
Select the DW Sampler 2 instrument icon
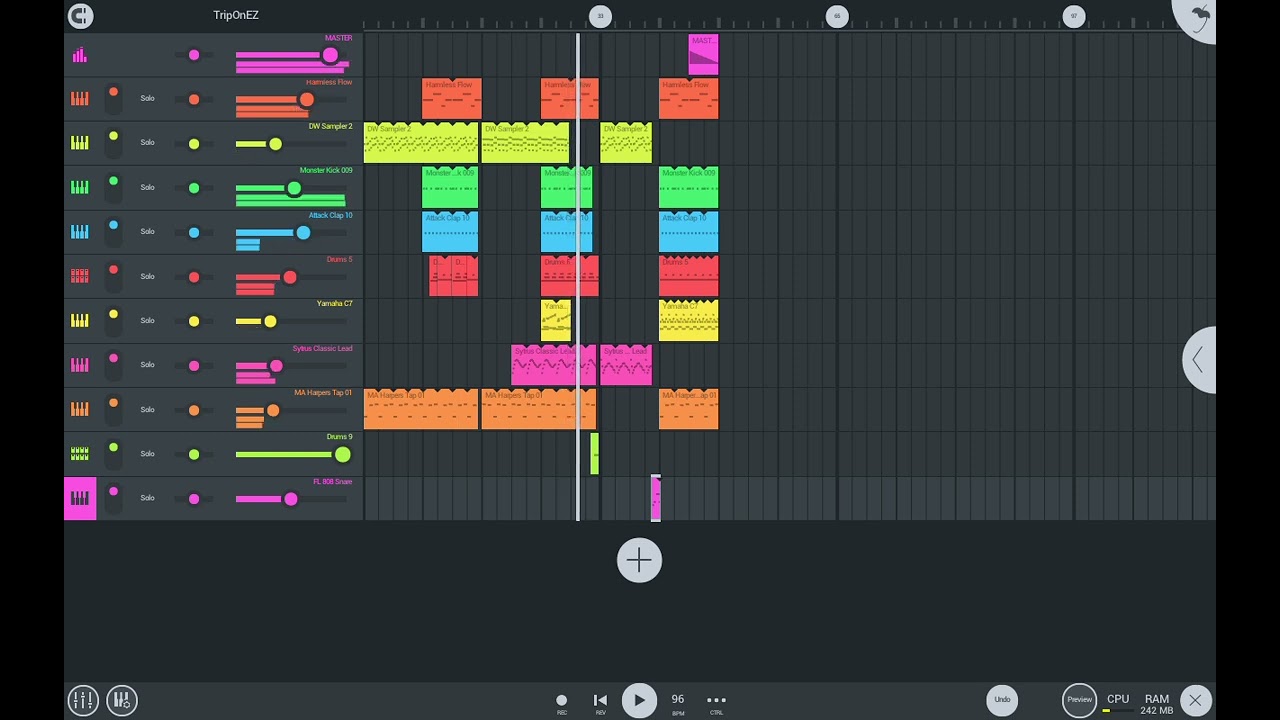(80, 143)
